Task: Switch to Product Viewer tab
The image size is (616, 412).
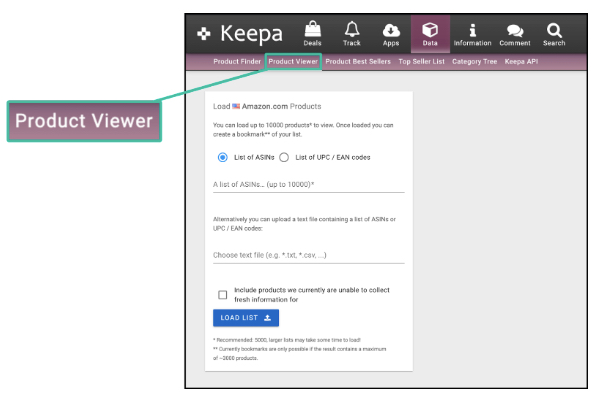Action: [293, 62]
